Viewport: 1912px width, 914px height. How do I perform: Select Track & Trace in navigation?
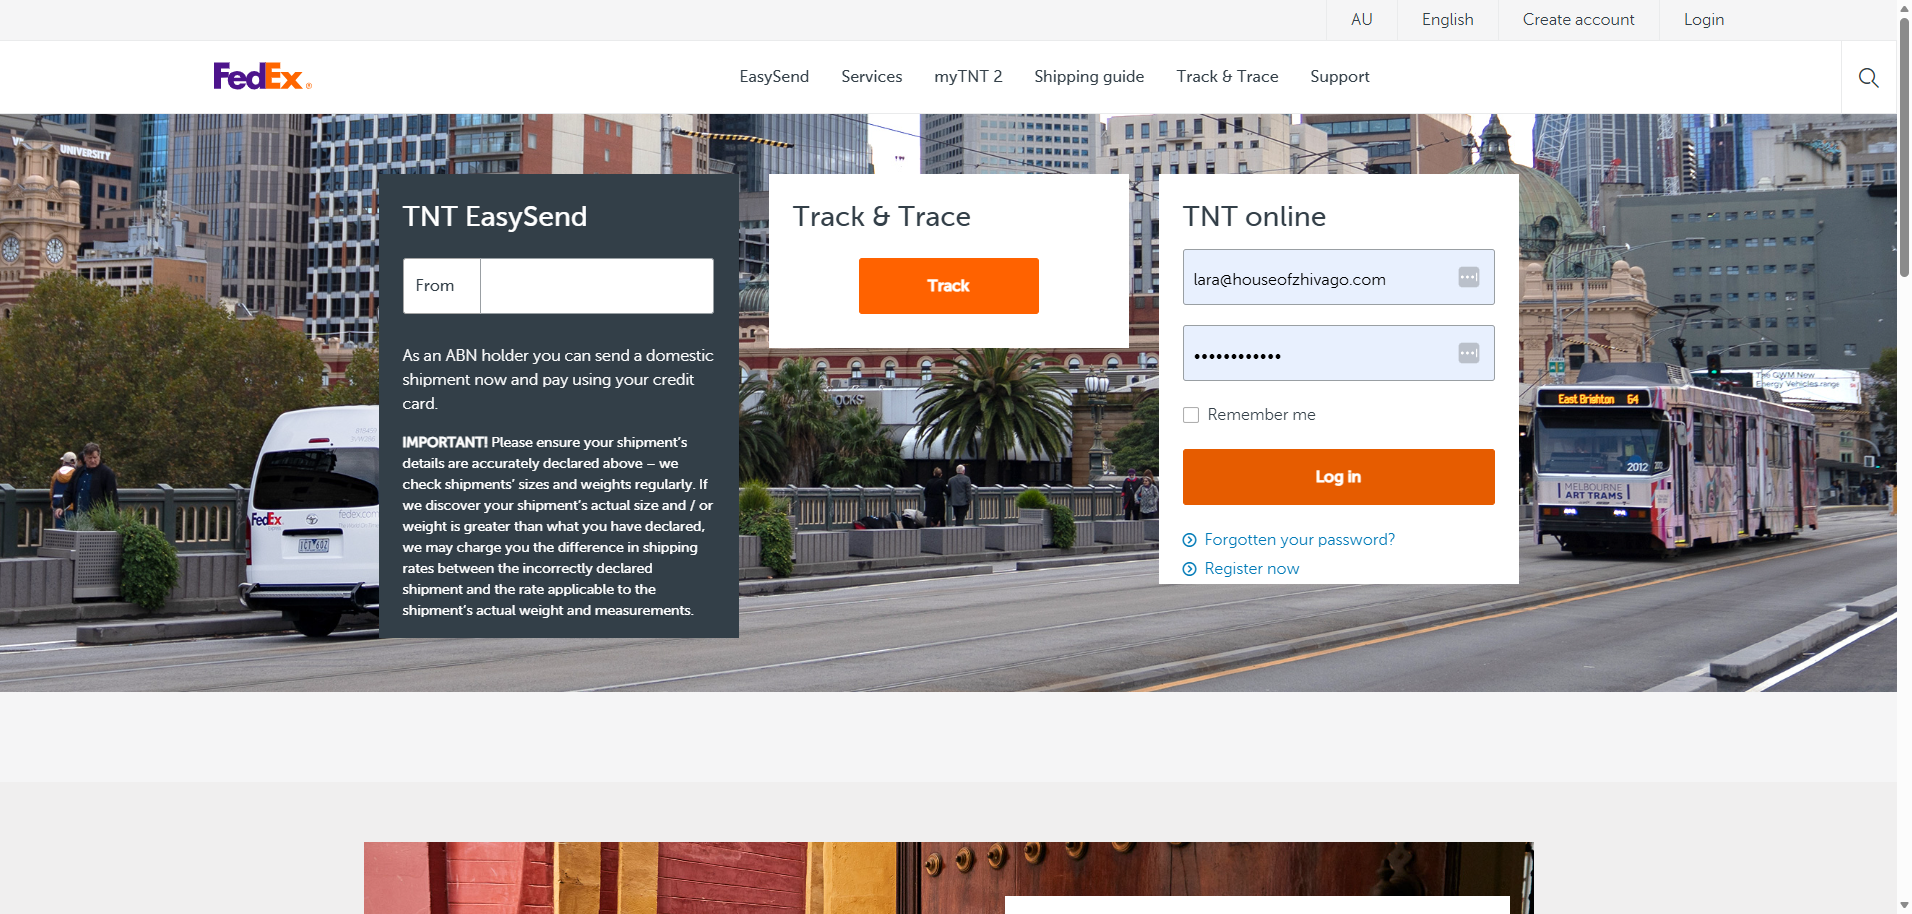point(1227,77)
